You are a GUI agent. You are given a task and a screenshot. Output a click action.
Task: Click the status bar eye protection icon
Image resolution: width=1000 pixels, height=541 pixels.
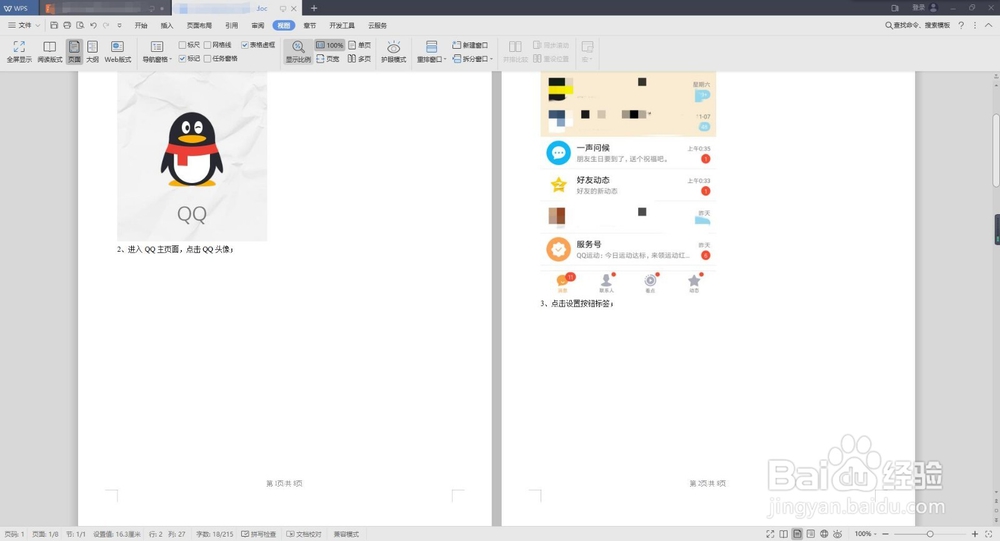click(837, 534)
